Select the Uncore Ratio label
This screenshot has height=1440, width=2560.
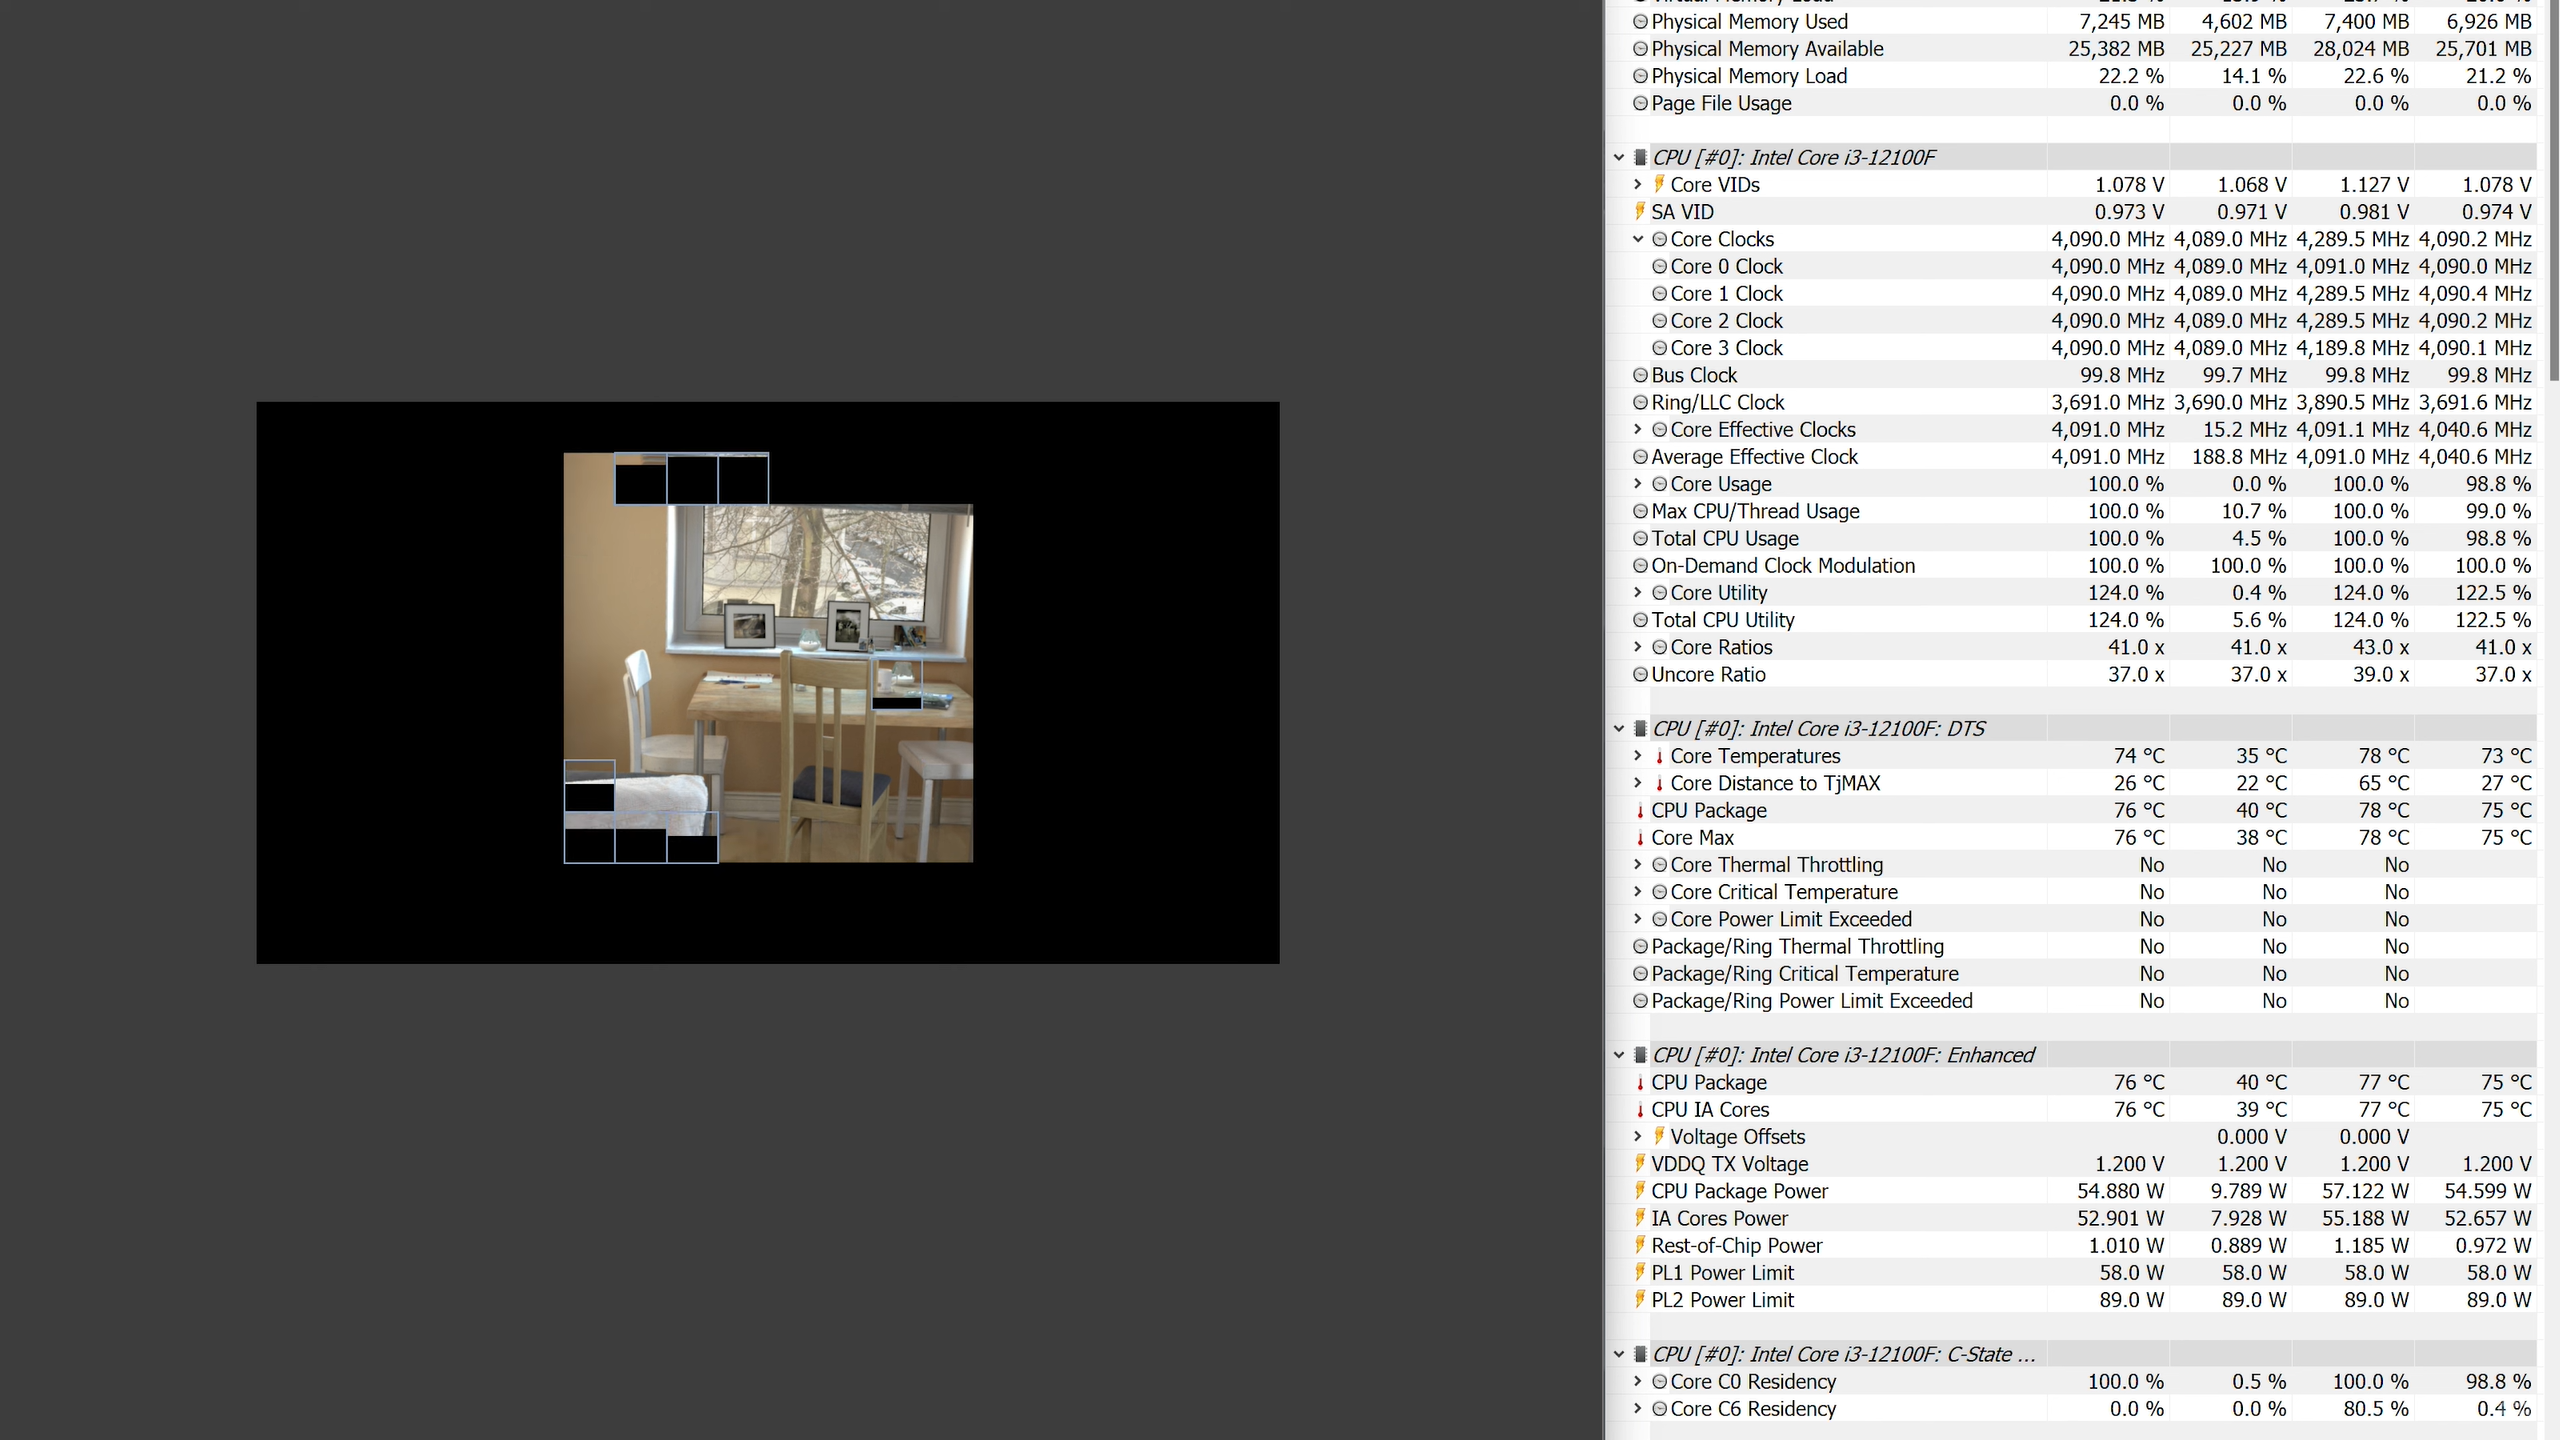click(1708, 674)
